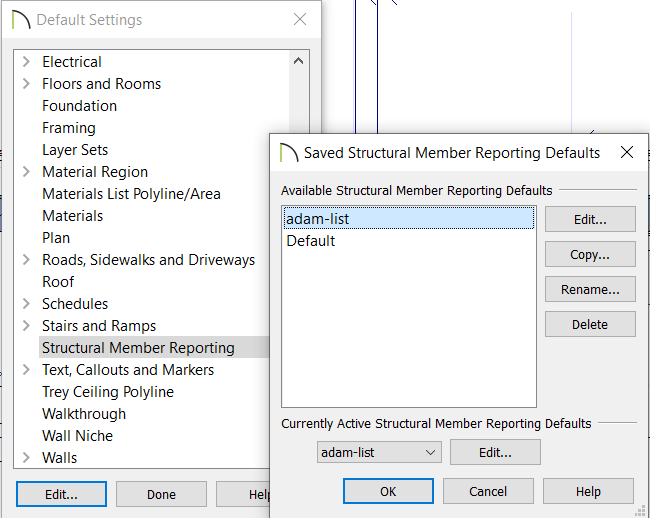
Task: Expand the Material Region node
Action: [x=26, y=172]
